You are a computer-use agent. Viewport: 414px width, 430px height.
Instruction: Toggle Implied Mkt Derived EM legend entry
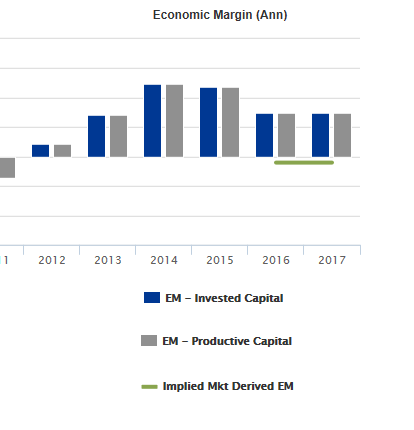[217, 386]
